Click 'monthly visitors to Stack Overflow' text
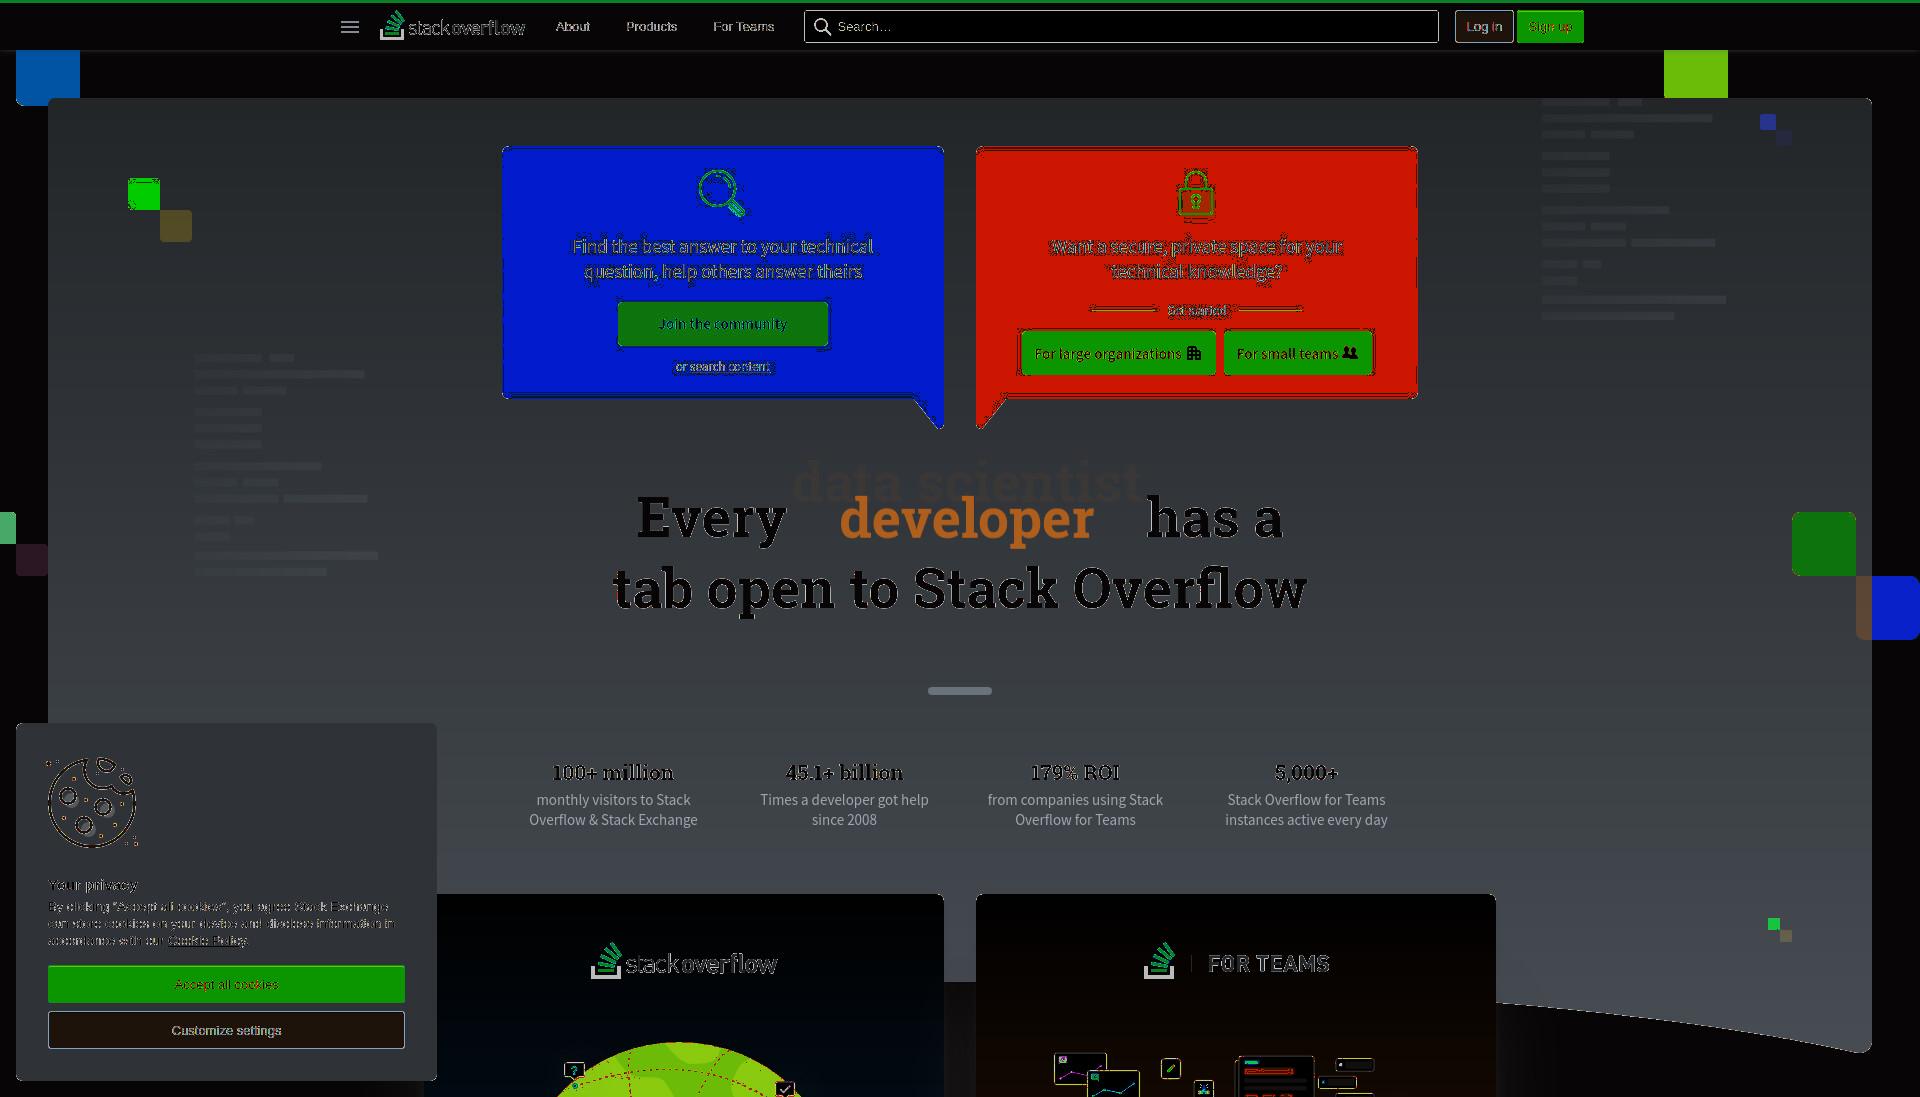The width and height of the screenshot is (1920, 1097). point(613,810)
